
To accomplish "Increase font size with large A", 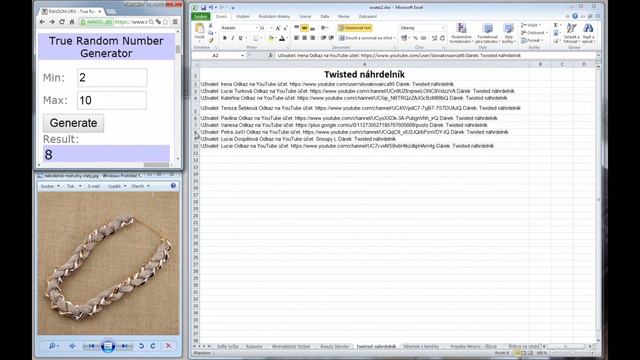I will pyautogui.click(x=278, y=28).
